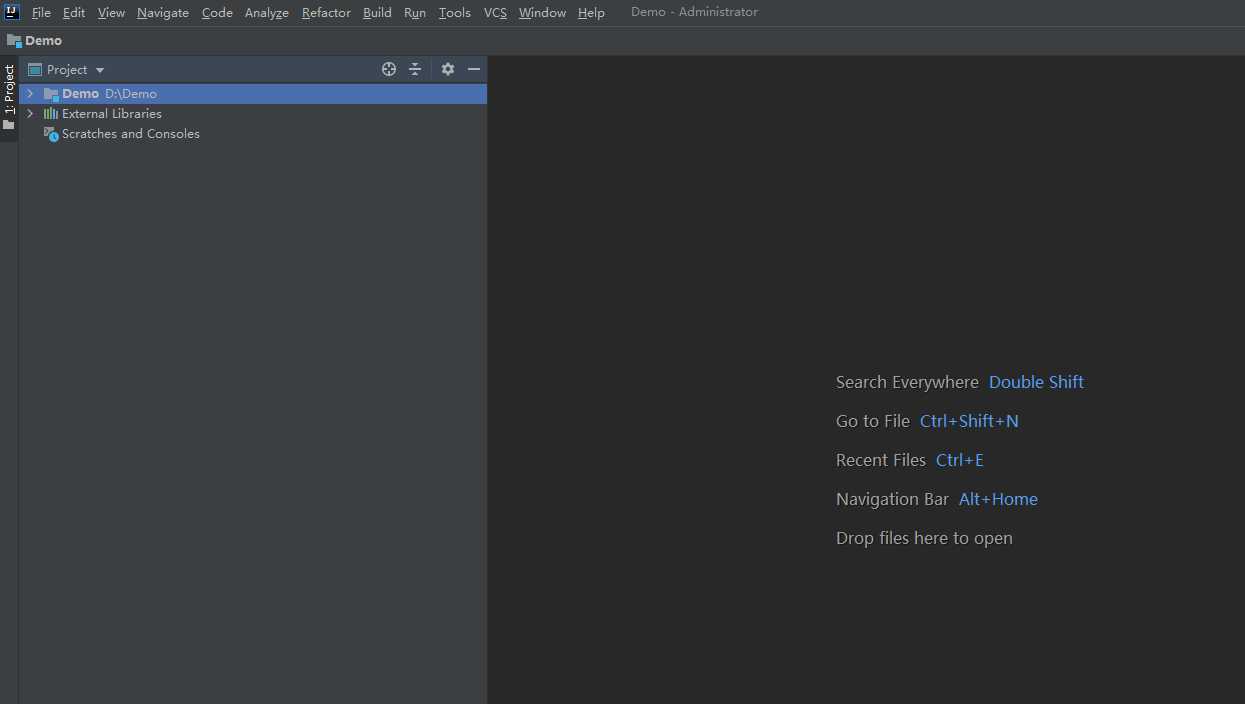Click the Go to File label
Image resolution: width=1245 pixels, height=704 pixels.
(873, 421)
